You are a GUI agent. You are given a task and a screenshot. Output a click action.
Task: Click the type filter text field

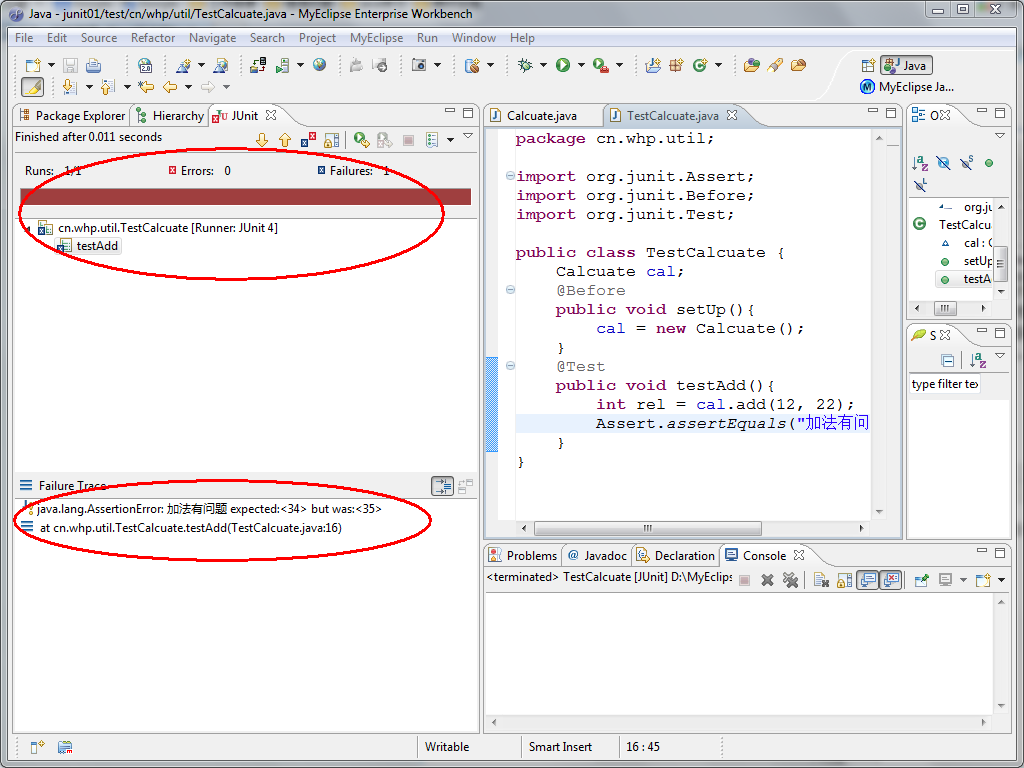point(944,384)
